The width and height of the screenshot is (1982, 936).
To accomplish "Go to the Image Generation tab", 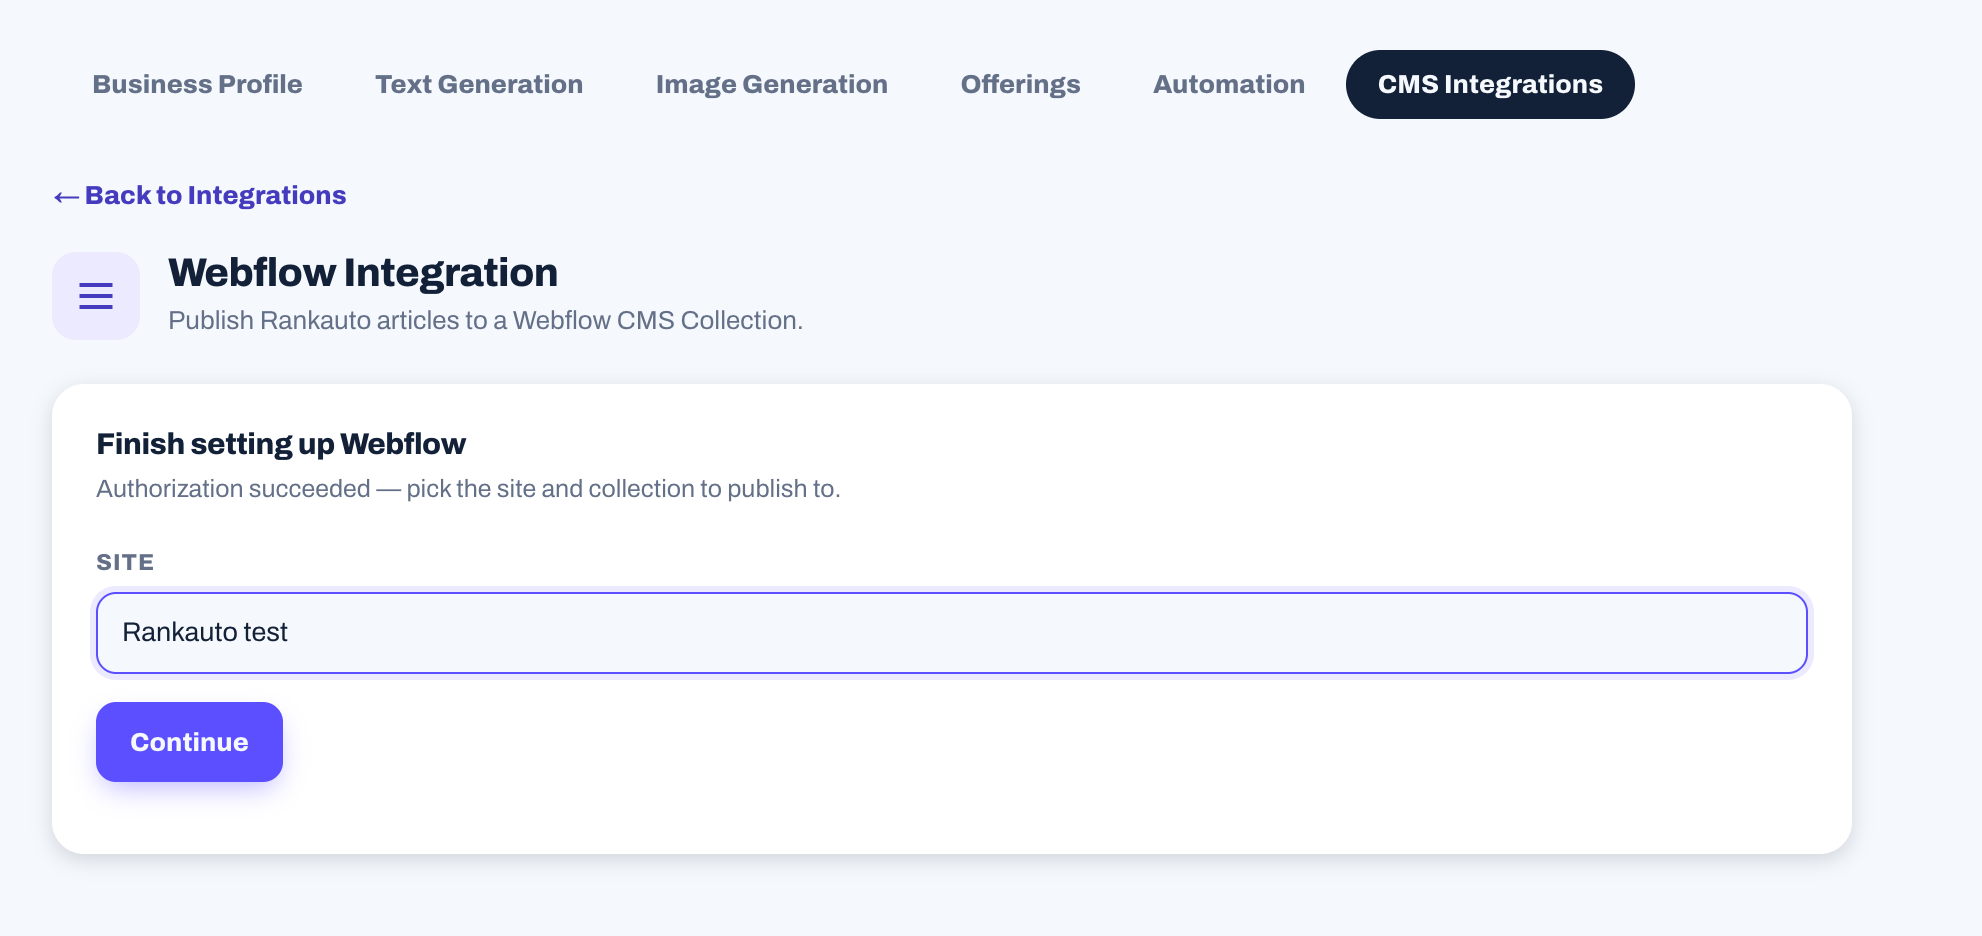I will [x=772, y=84].
